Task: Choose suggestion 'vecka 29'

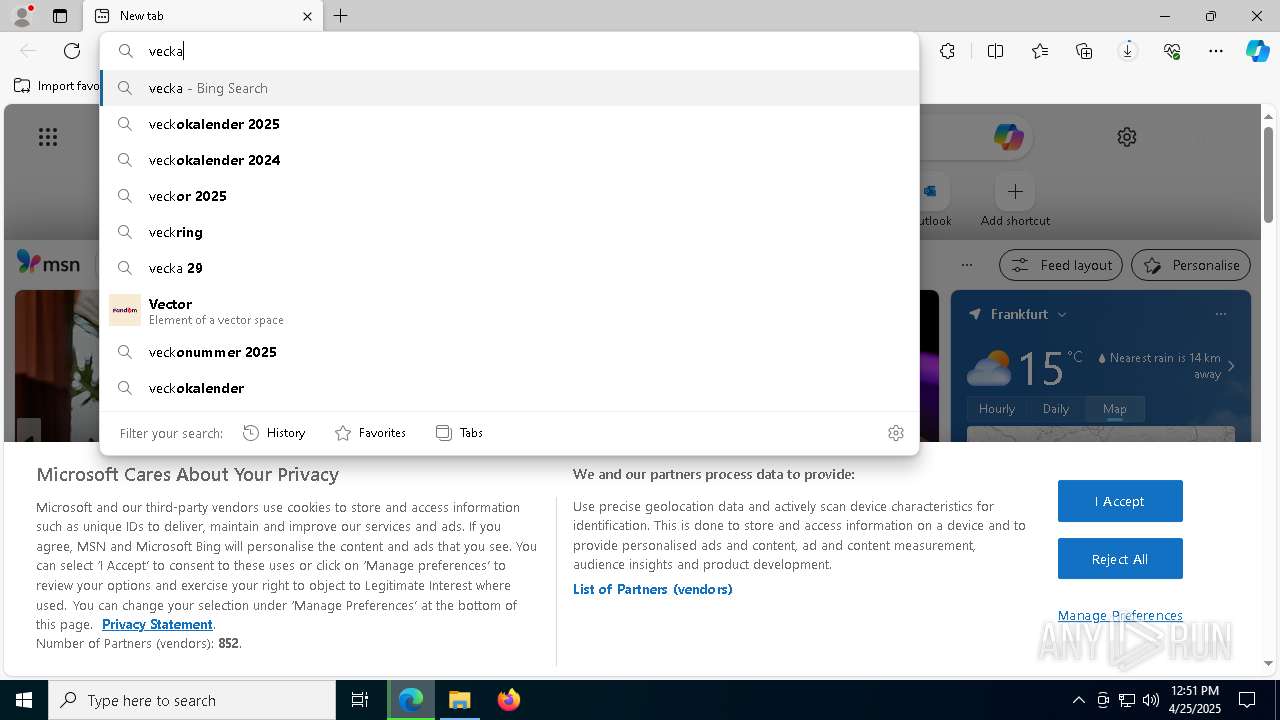Action: 509,268
